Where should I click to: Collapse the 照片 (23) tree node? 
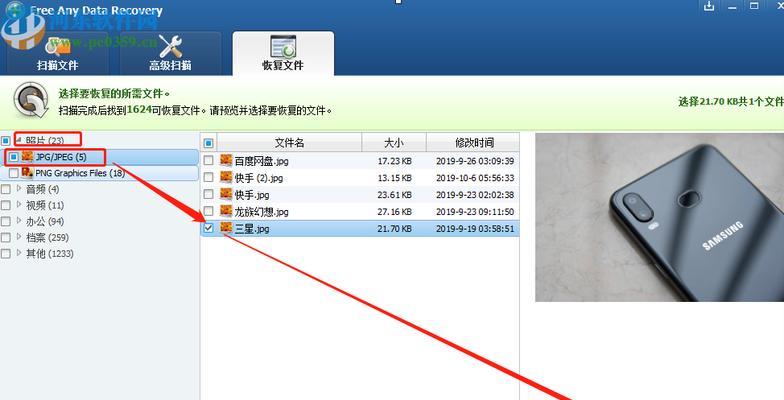point(18,140)
